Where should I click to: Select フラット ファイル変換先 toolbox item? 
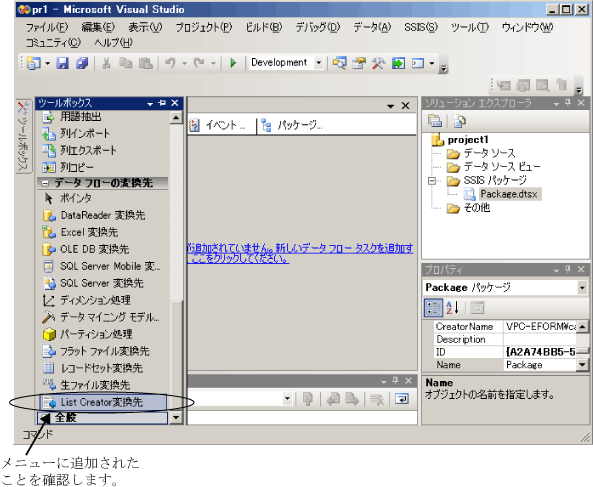(103, 351)
